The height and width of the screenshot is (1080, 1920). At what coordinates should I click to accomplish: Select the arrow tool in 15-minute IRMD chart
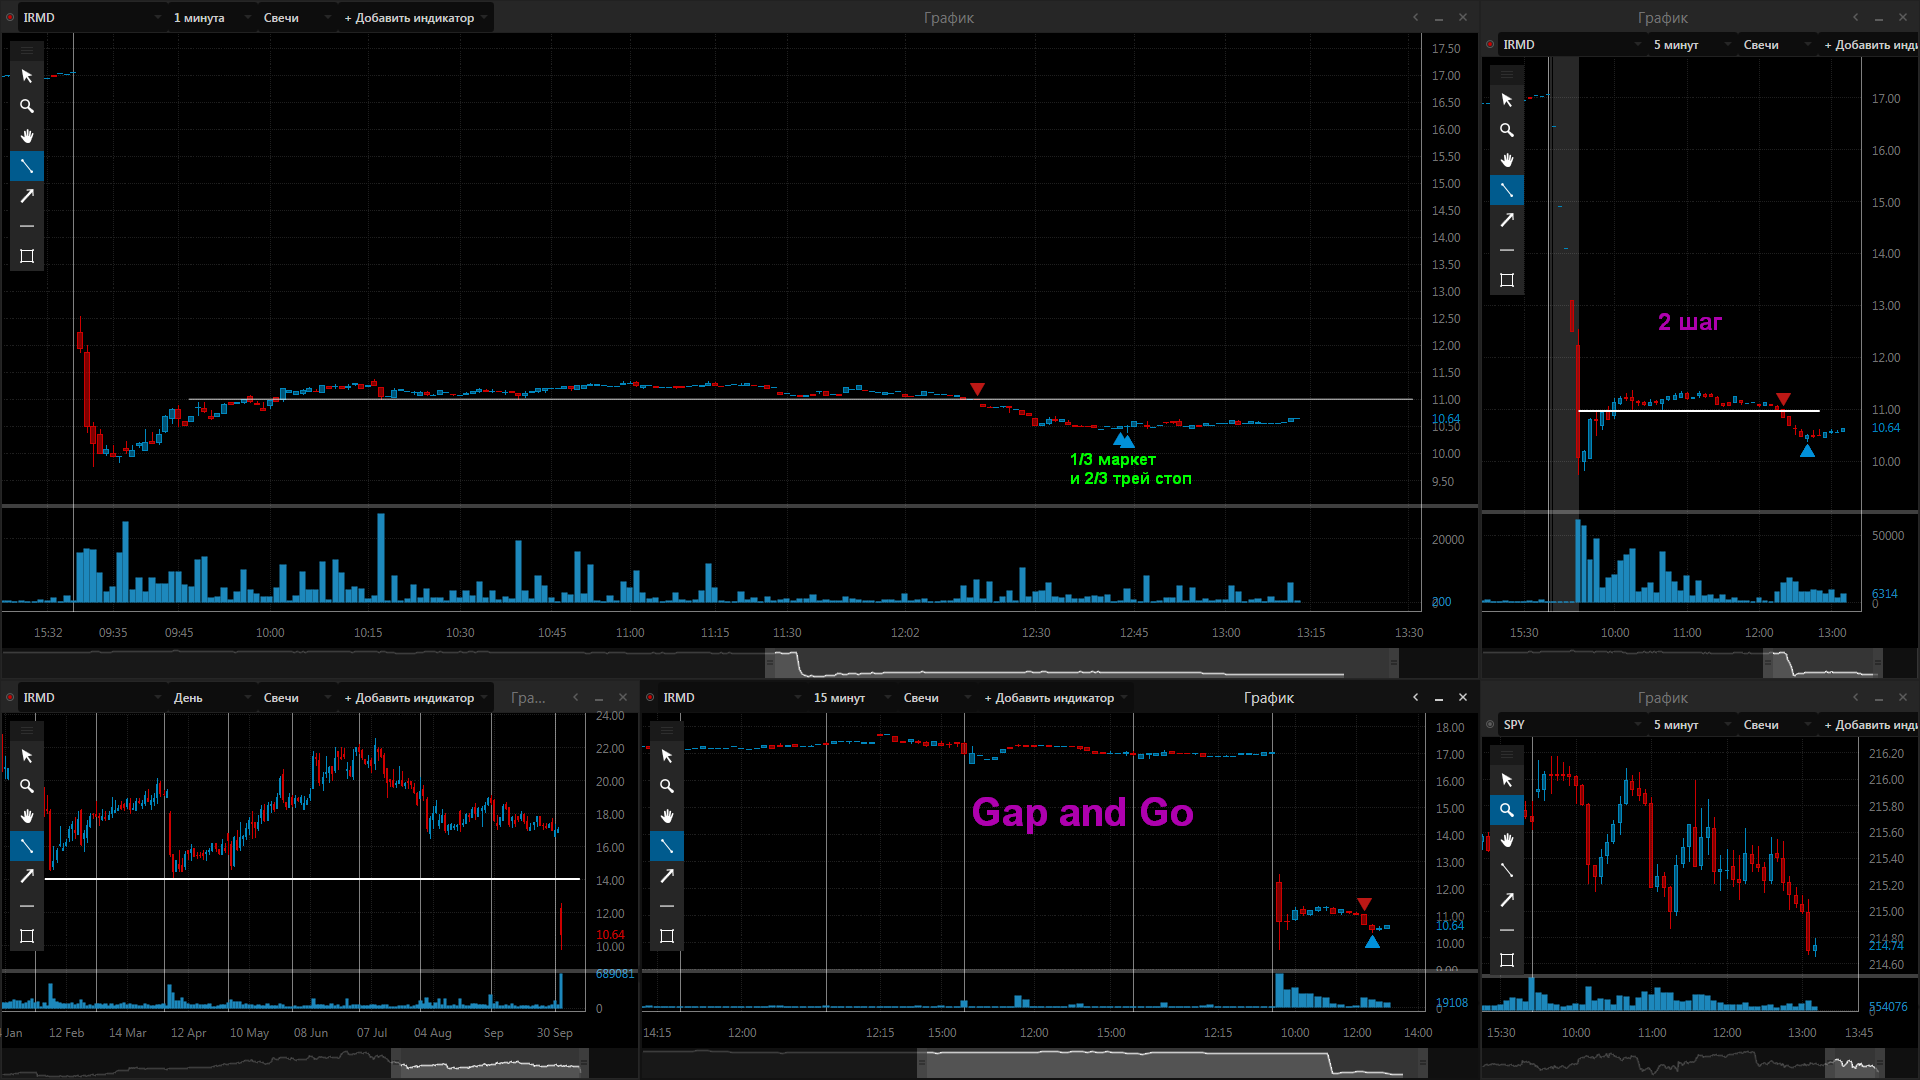point(667,876)
